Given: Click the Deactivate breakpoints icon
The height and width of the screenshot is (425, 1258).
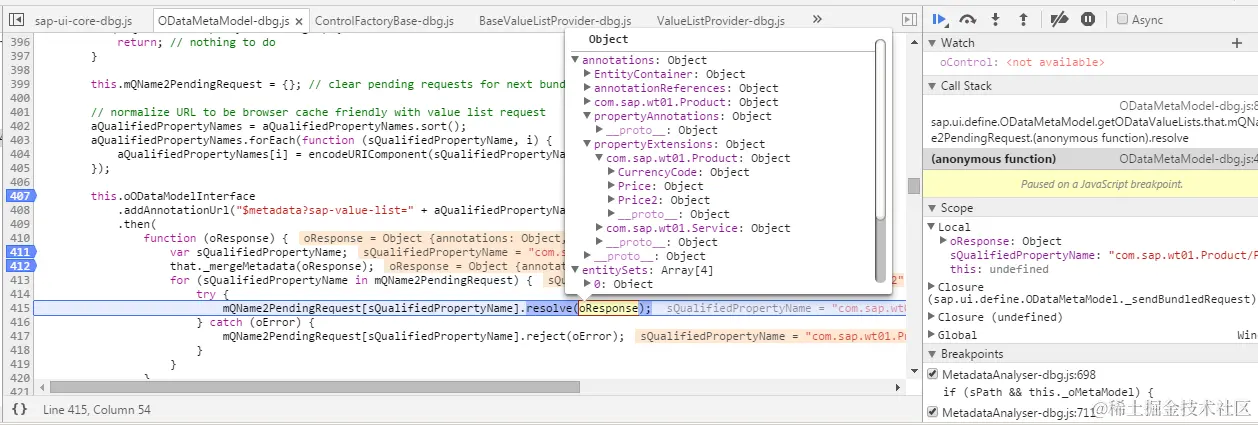Looking at the screenshot, I should [x=1060, y=19].
